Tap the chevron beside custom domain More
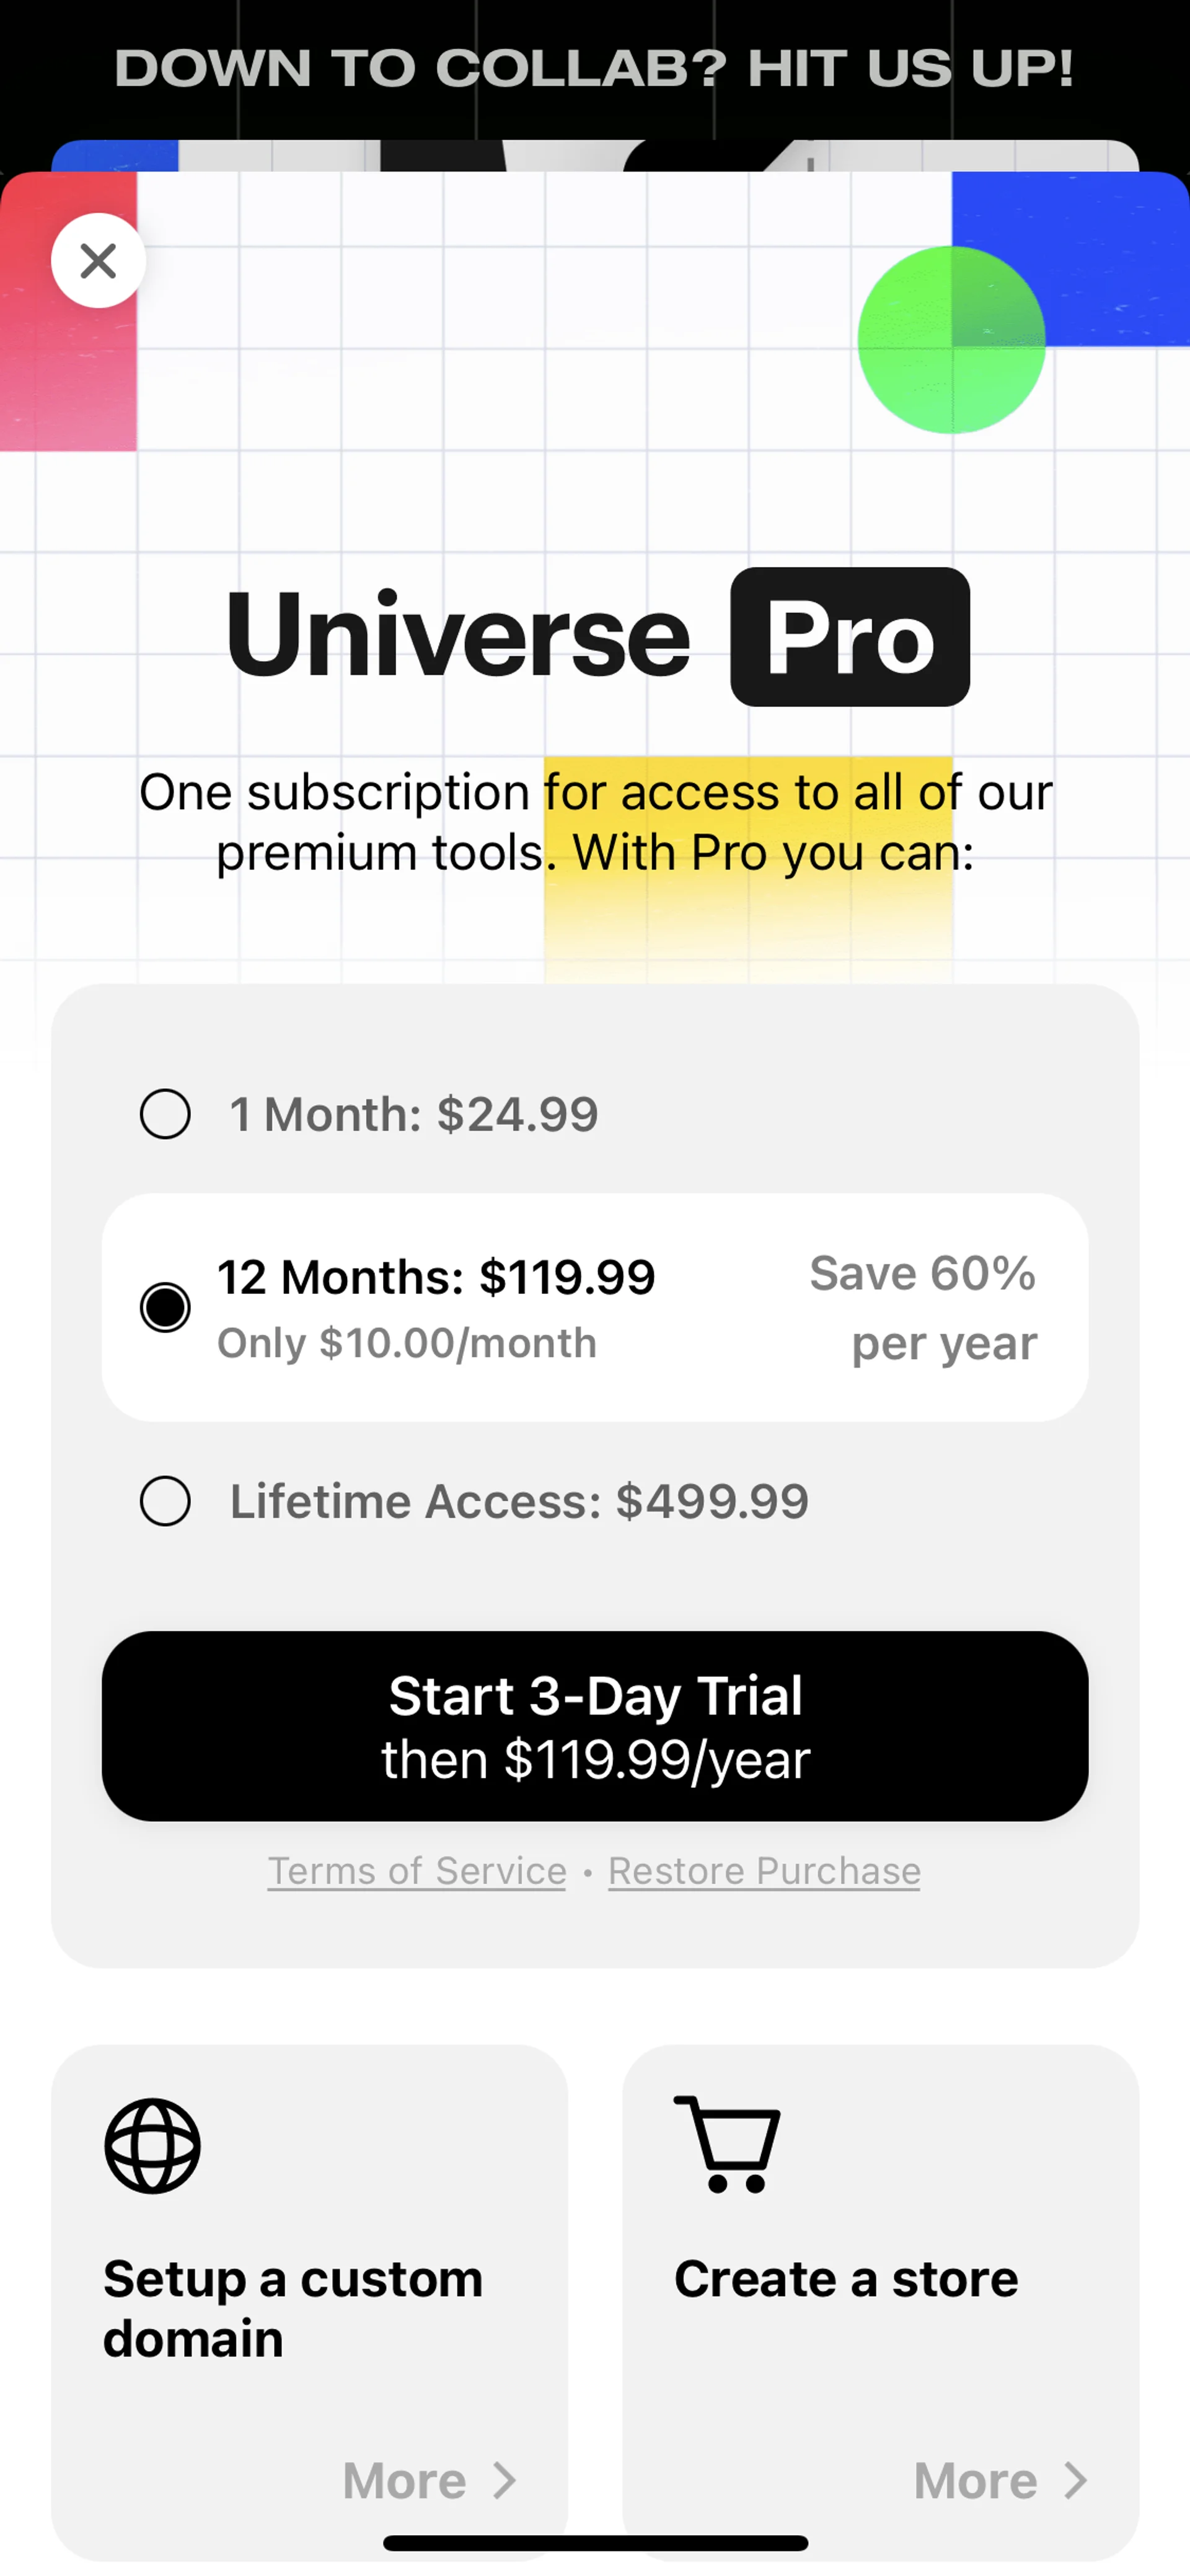The height and width of the screenshot is (2576, 1190). click(505, 2480)
